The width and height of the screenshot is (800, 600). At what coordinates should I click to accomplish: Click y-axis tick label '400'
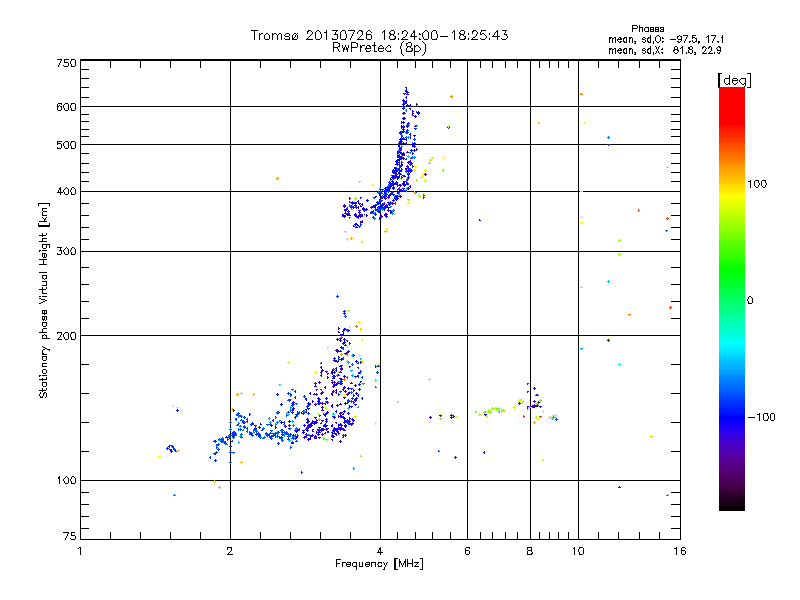tap(66, 192)
